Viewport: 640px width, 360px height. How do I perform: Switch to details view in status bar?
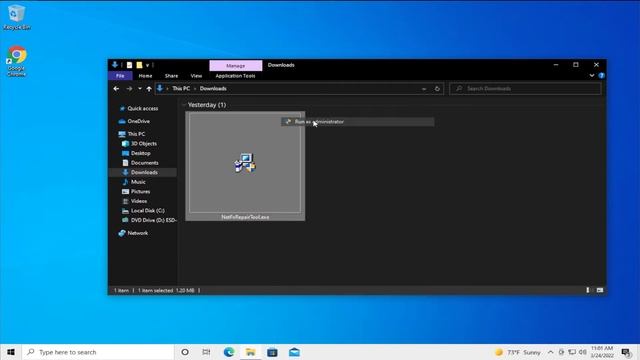pyautogui.click(x=588, y=290)
